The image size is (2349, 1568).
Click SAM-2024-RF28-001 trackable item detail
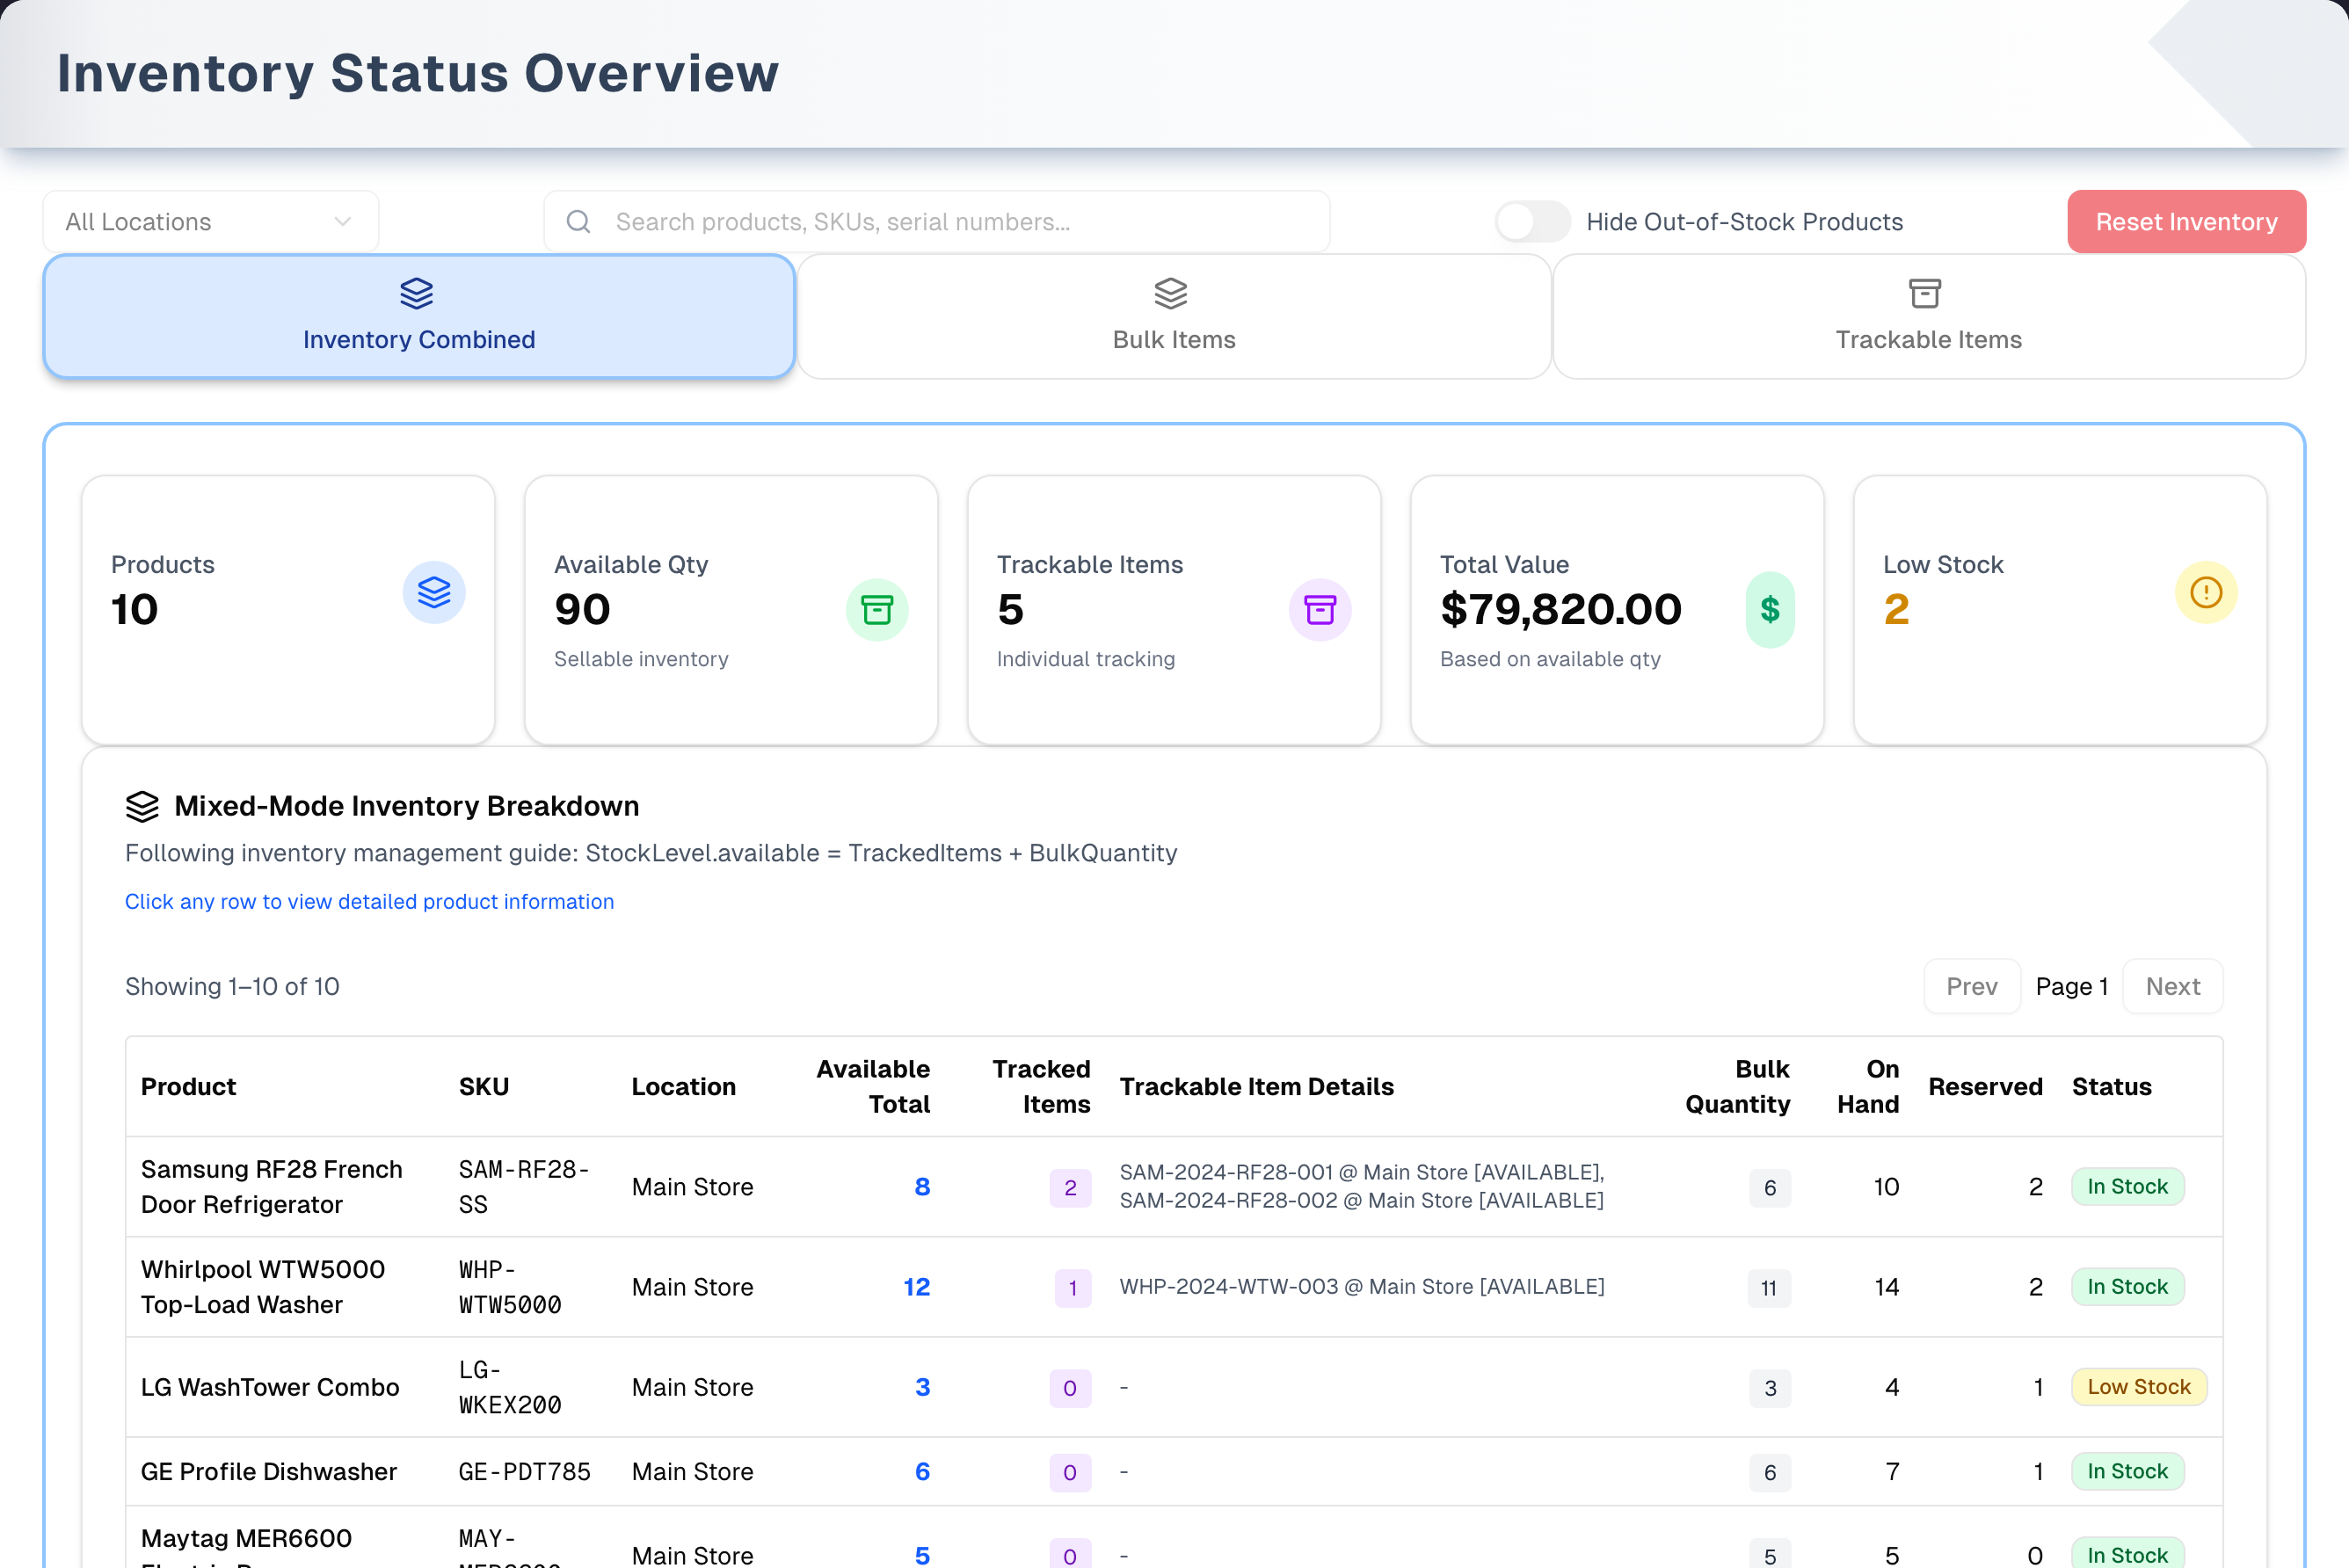click(1362, 1172)
